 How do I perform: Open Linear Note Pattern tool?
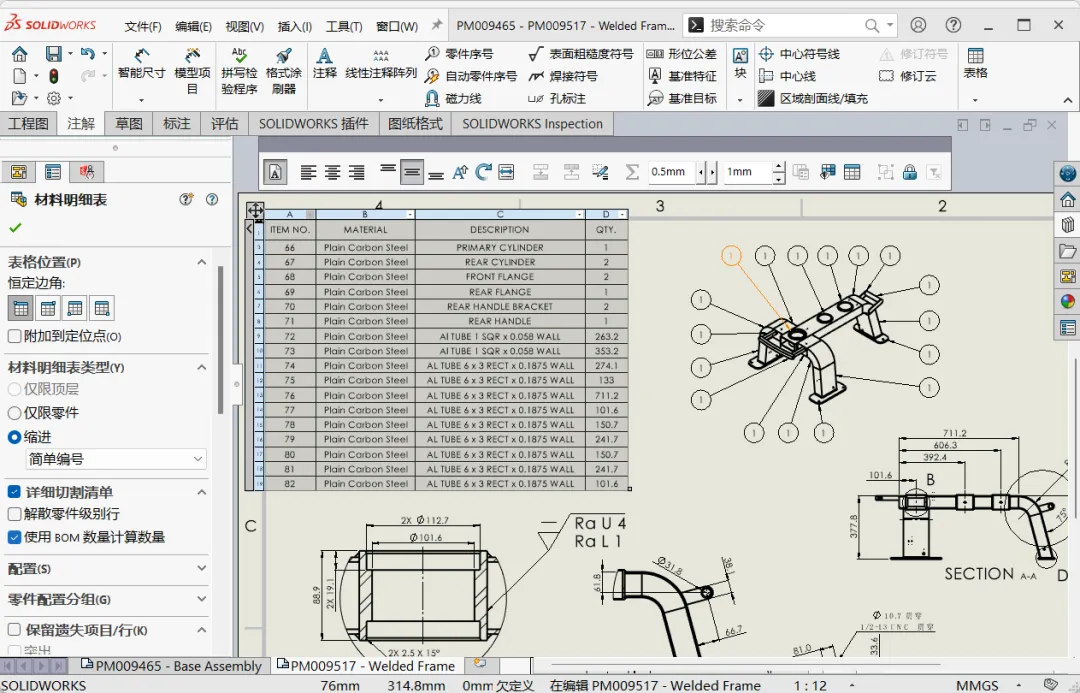pyautogui.click(x=381, y=63)
